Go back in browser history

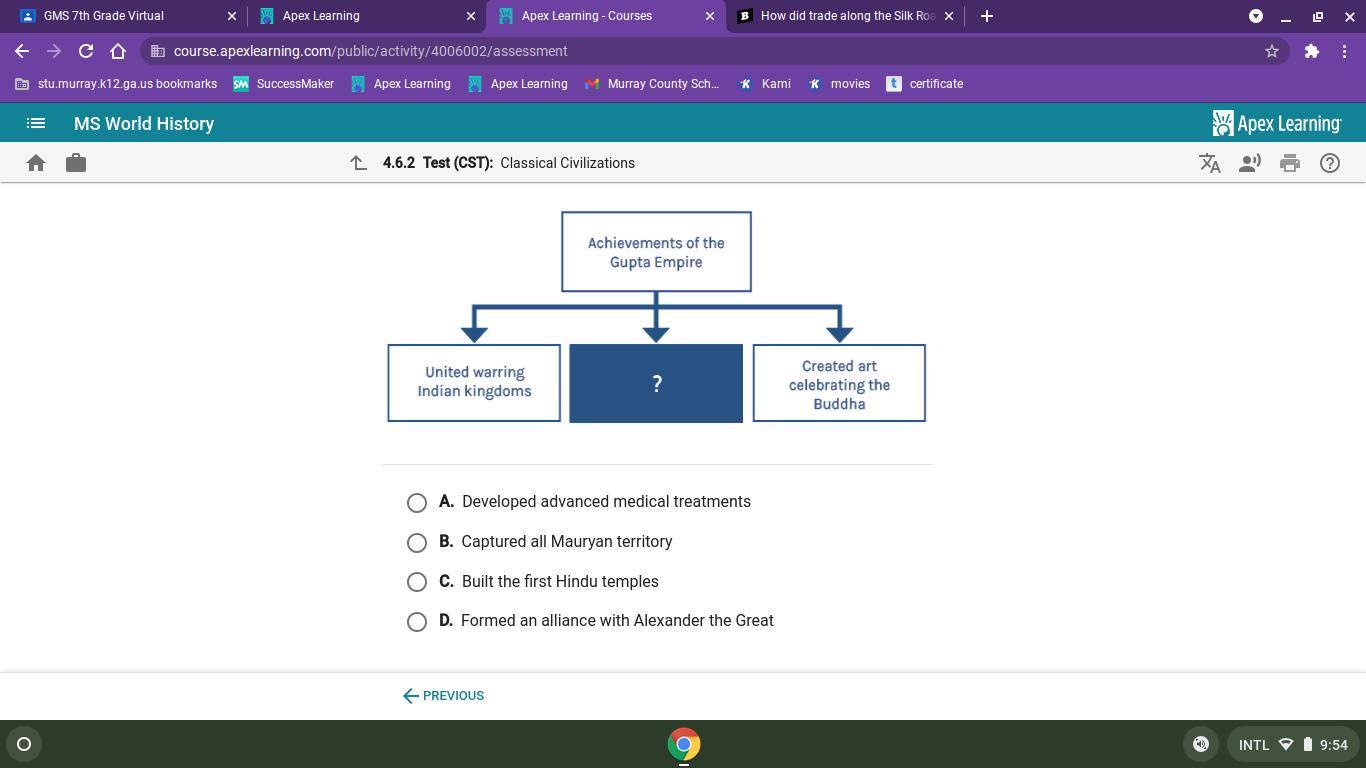22,51
